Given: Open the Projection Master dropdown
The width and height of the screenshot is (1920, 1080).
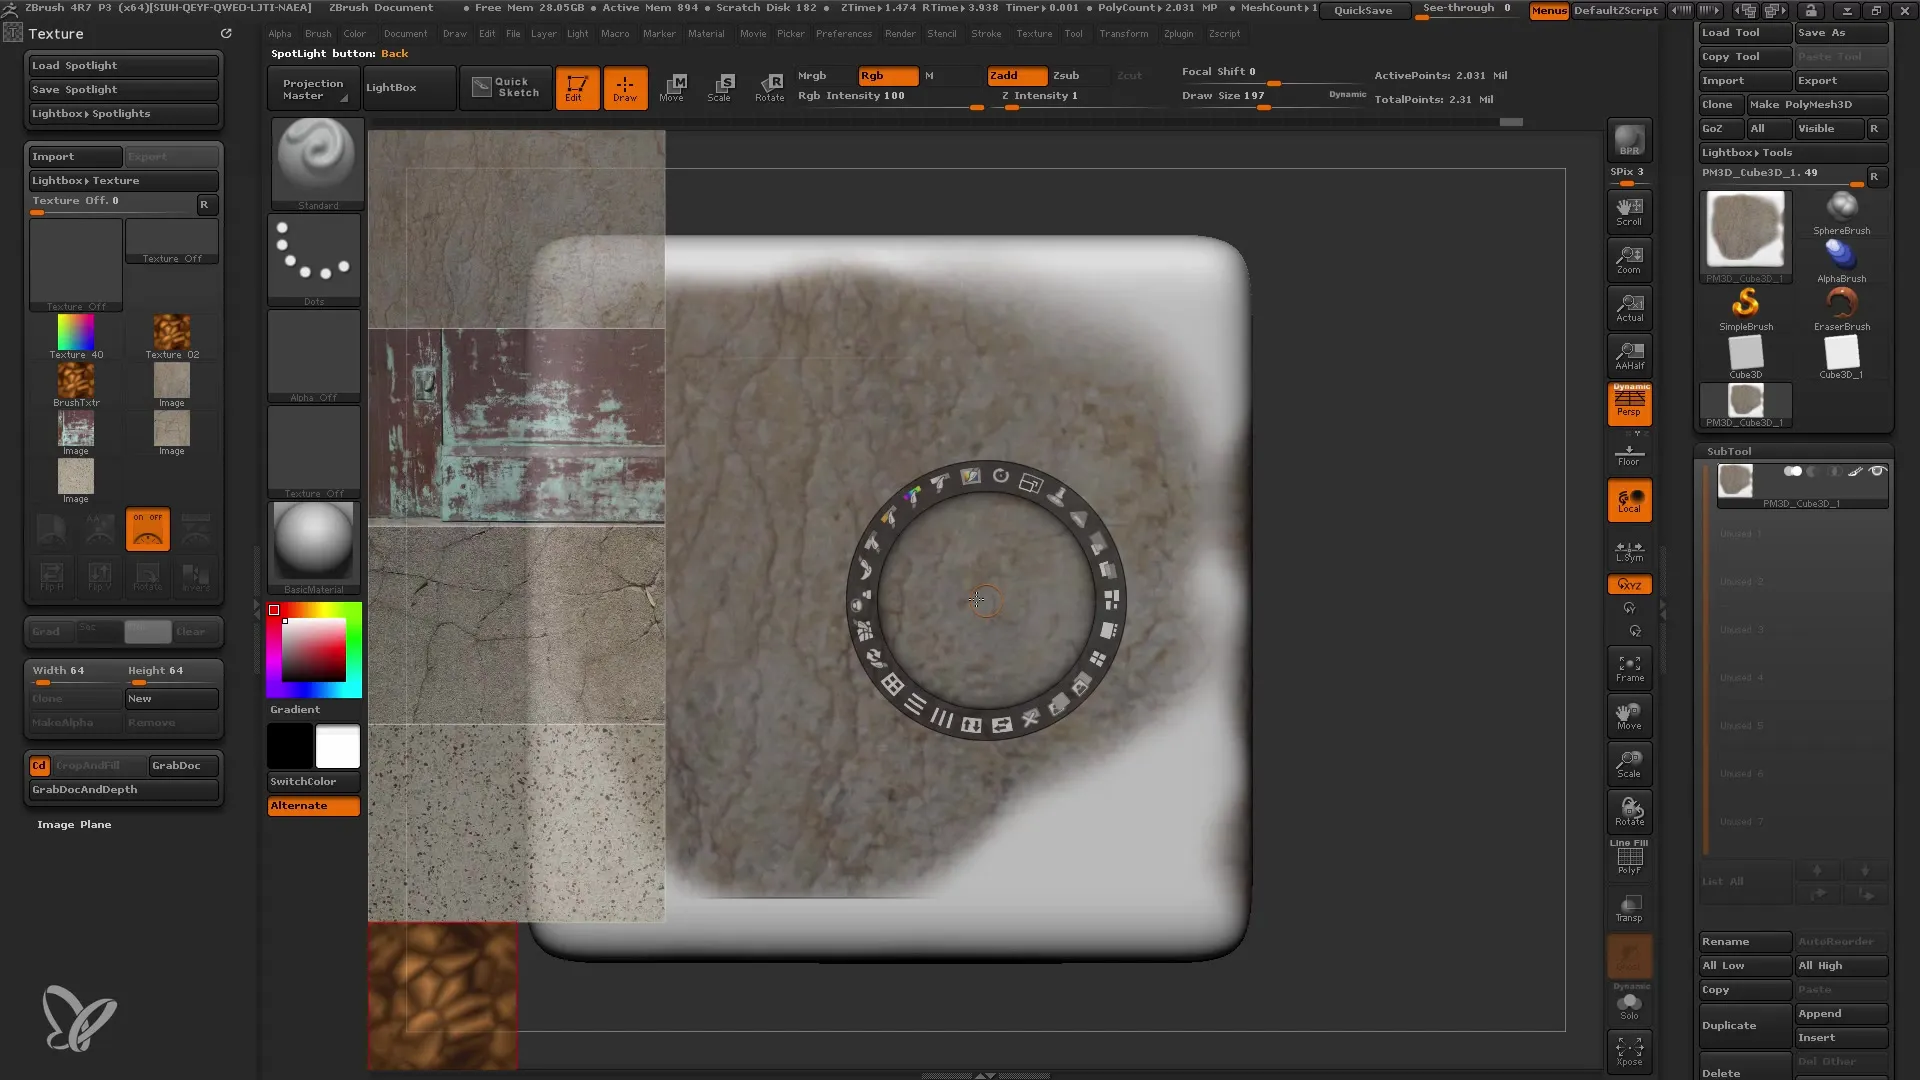Looking at the screenshot, I should coord(312,88).
